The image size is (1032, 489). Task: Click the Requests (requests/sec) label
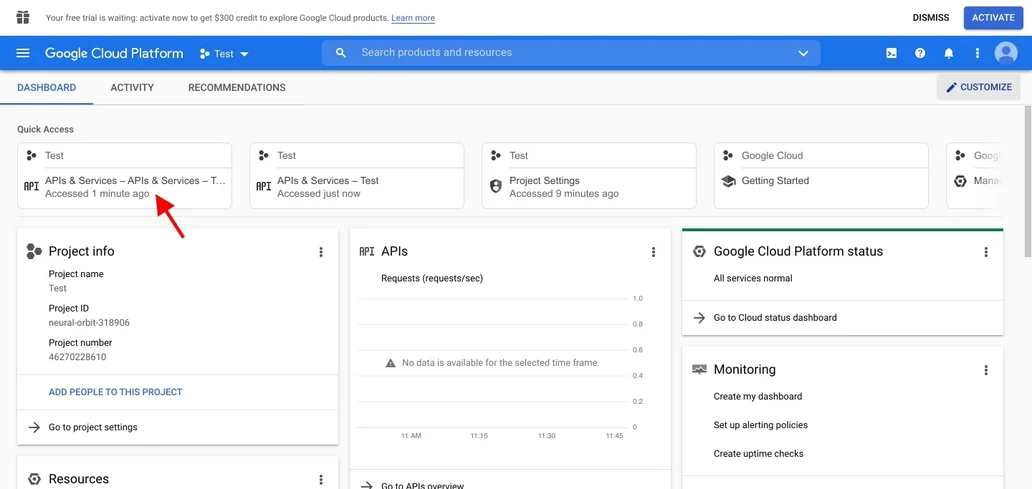point(432,279)
